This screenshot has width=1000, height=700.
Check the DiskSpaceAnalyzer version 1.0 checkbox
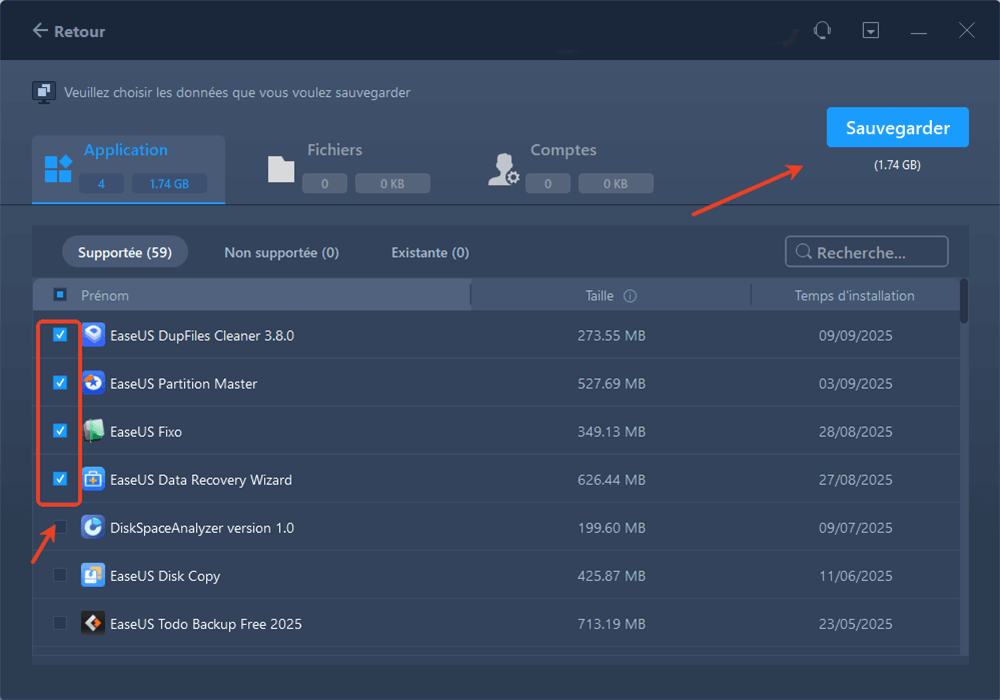coord(60,527)
